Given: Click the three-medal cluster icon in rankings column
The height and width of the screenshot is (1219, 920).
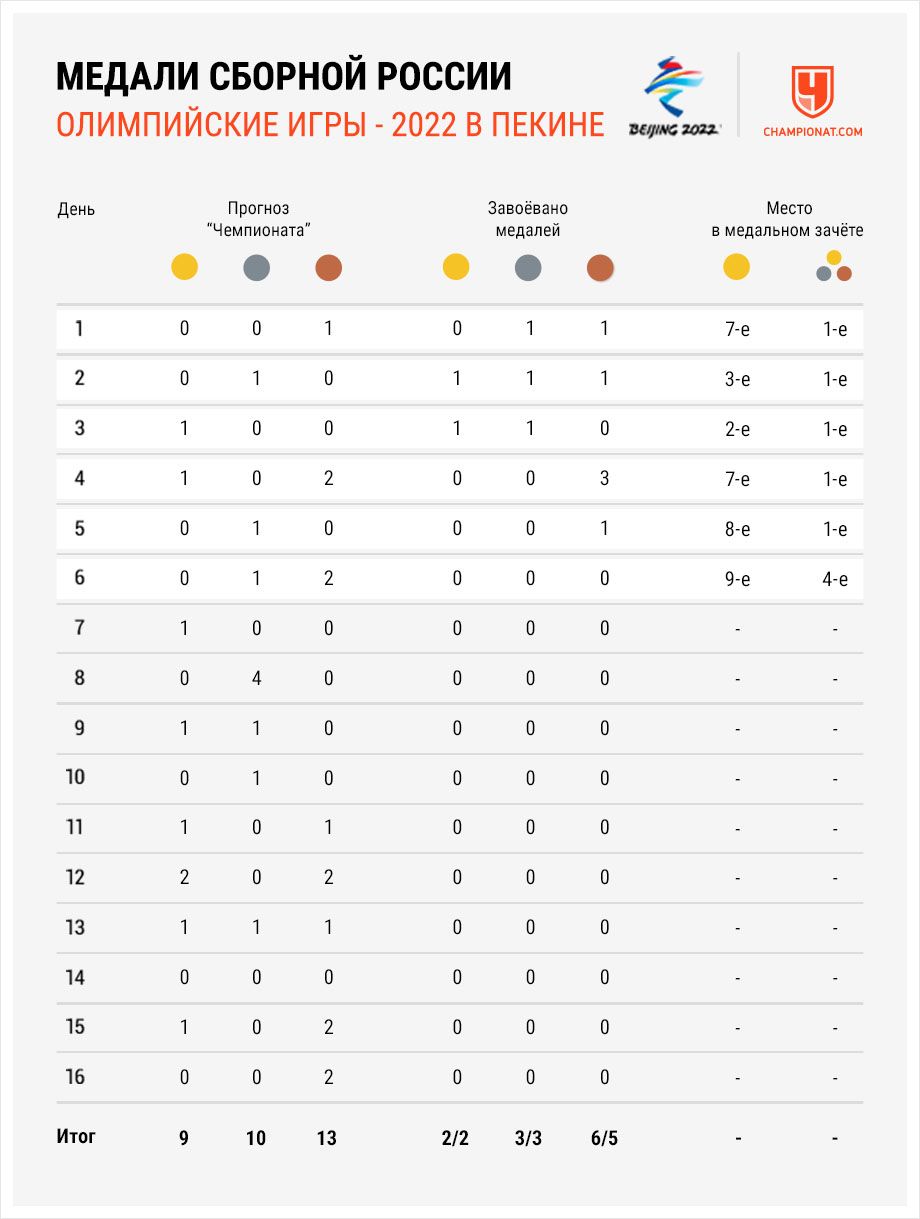Looking at the screenshot, I should click(x=834, y=267).
